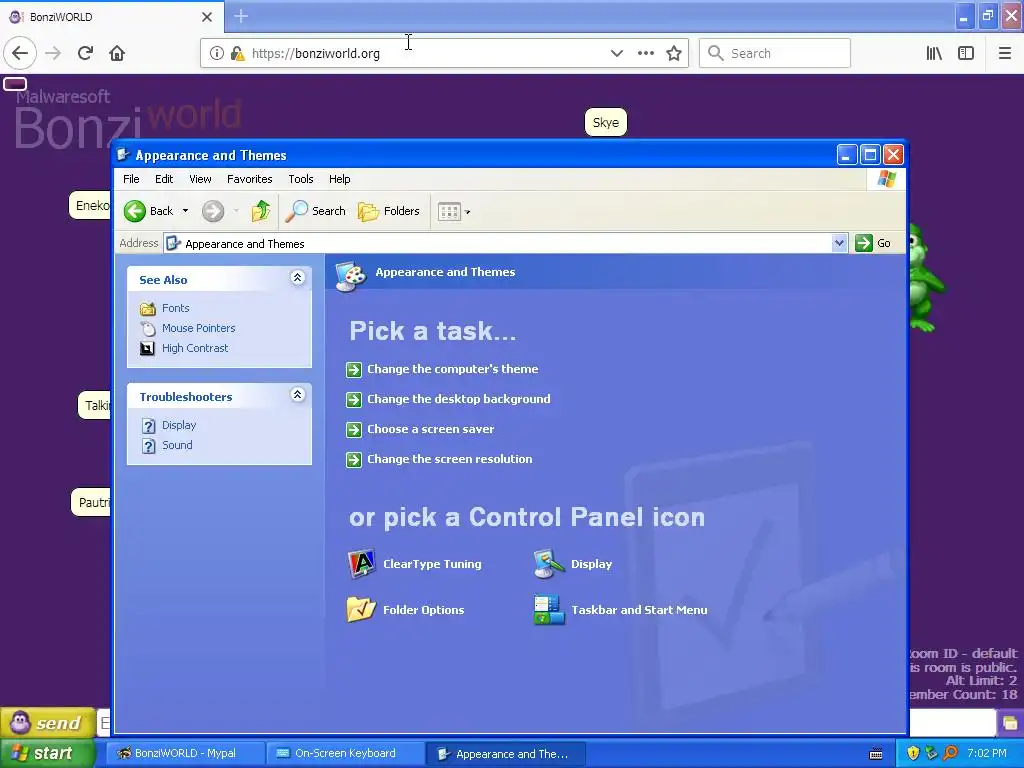Image resolution: width=1024 pixels, height=768 pixels.
Task: Click the BonziWORLD send button
Action: pos(47,722)
